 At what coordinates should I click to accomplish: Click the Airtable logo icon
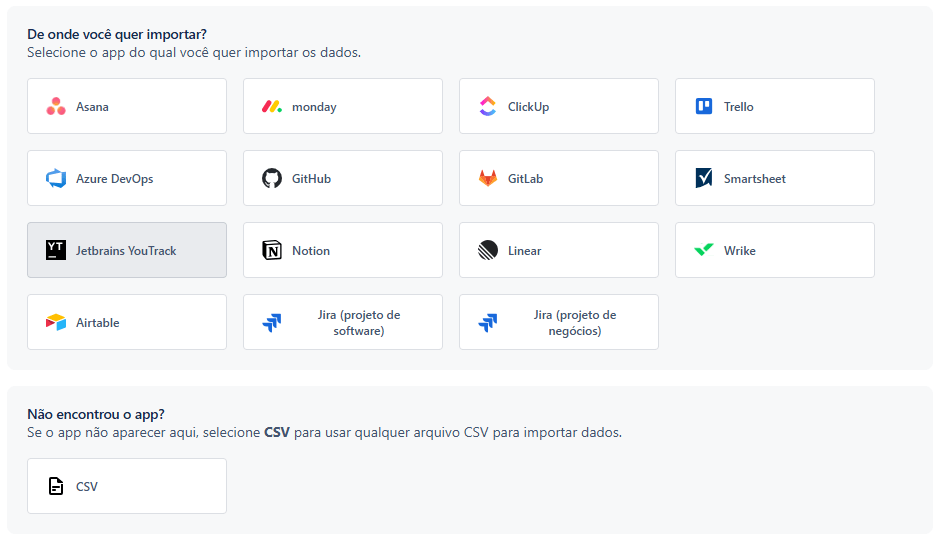click(x=56, y=323)
